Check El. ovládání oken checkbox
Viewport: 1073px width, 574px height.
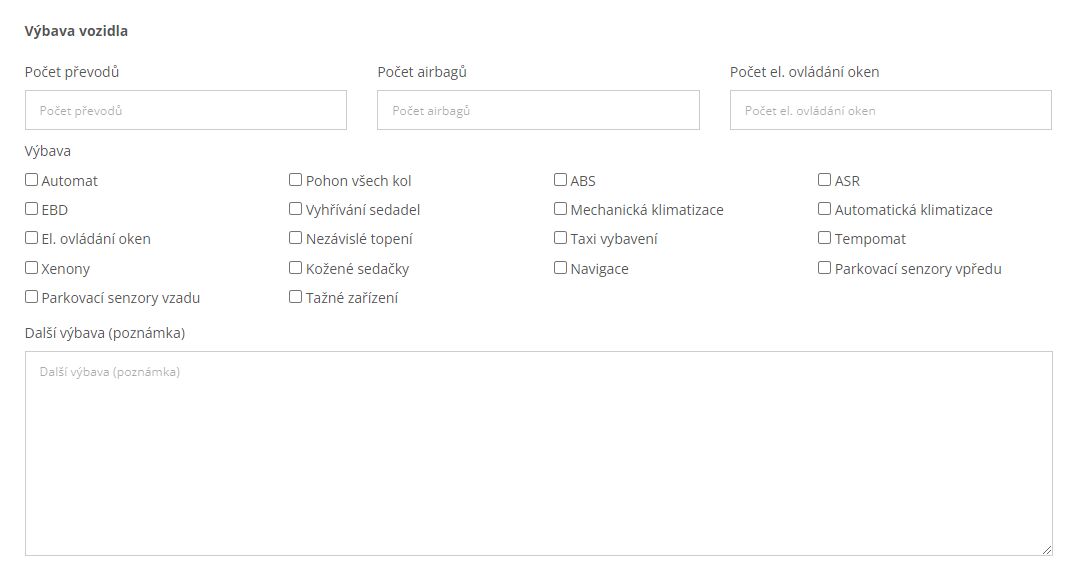click(31, 238)
